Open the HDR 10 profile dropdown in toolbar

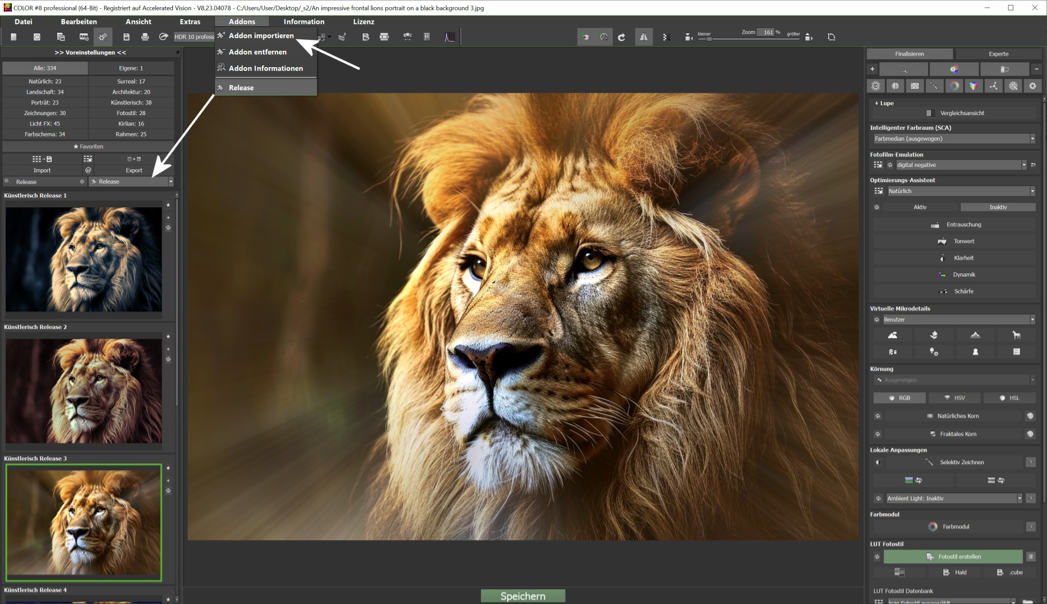(194, 37)
